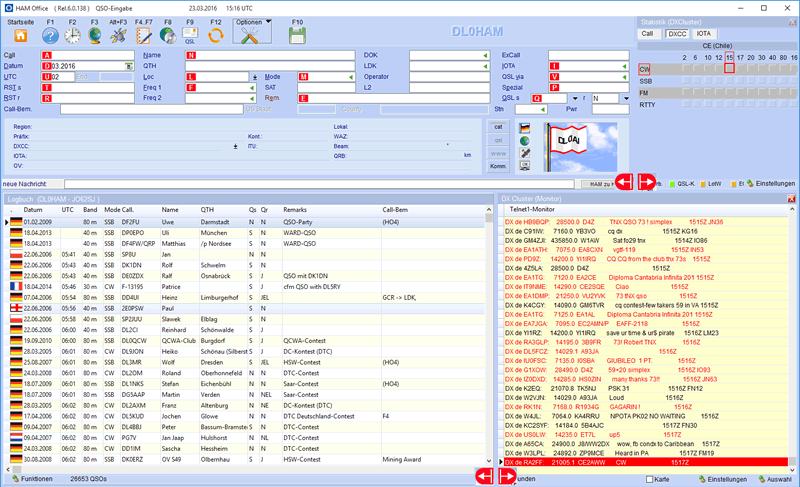Open calendar picker in Datum field

129,66
